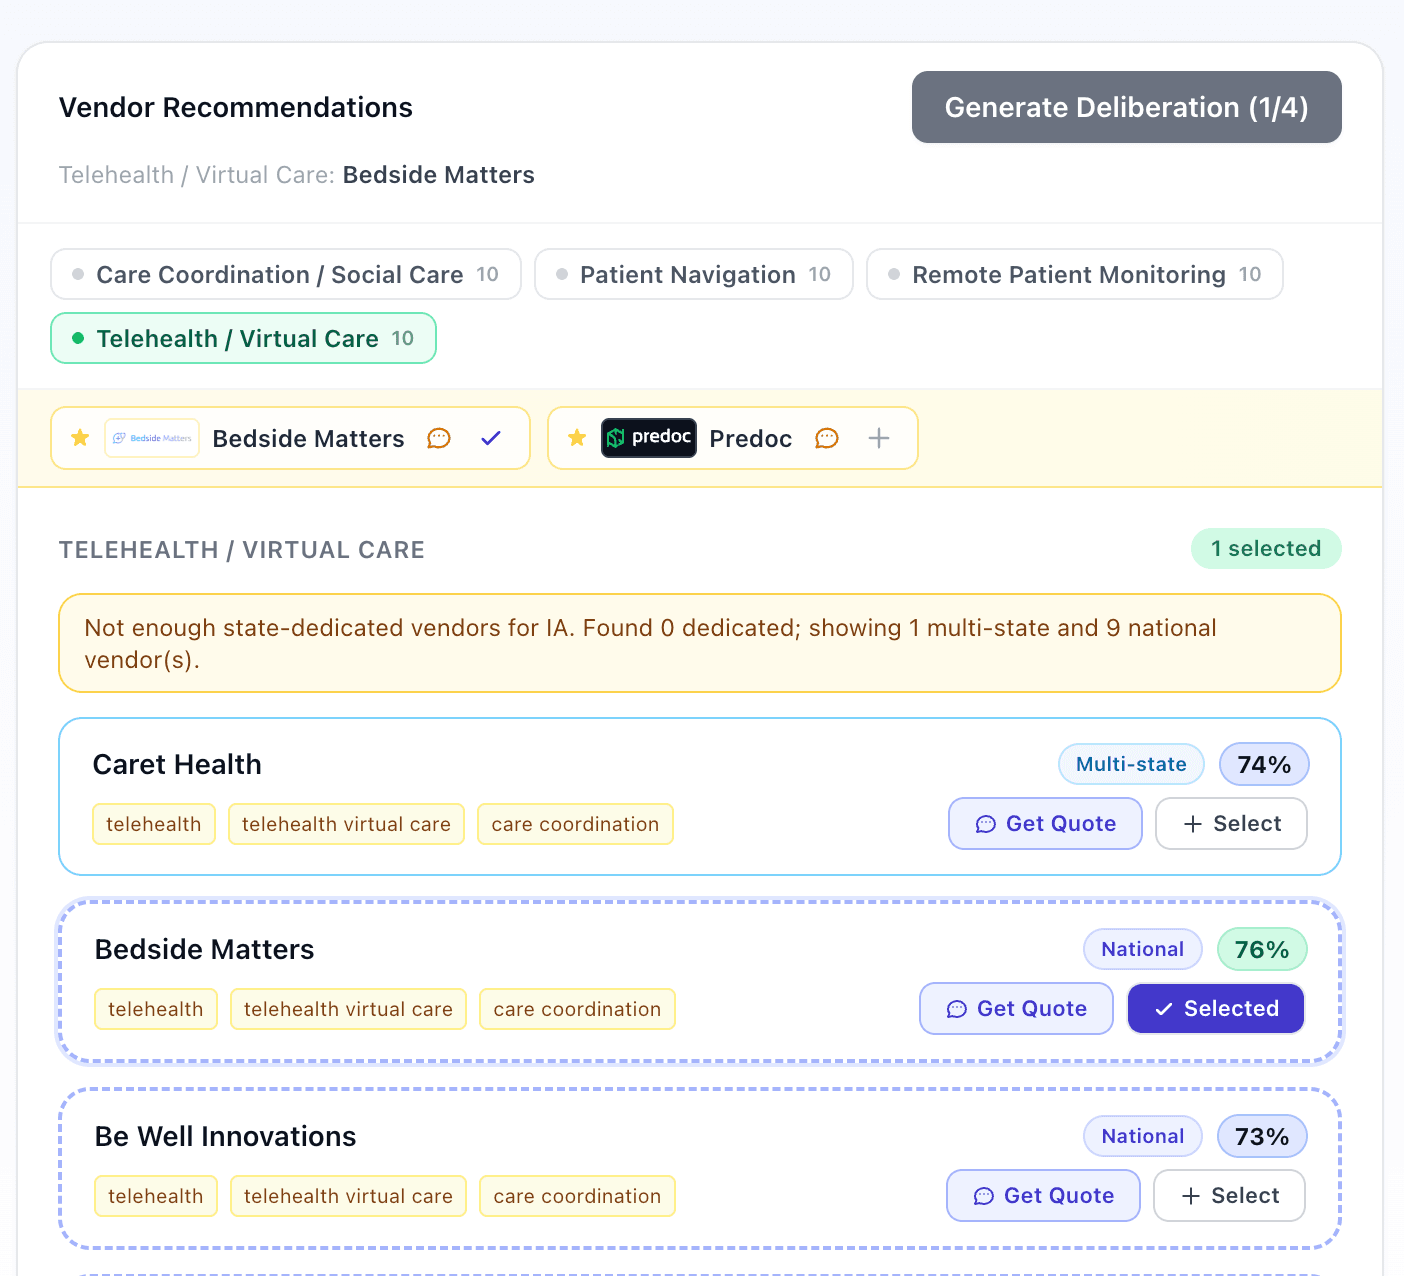The image size is (1404, 1276).
Task: Click the Caret Health vendor name
Action: pyautogui.click(x=177, y=764)
